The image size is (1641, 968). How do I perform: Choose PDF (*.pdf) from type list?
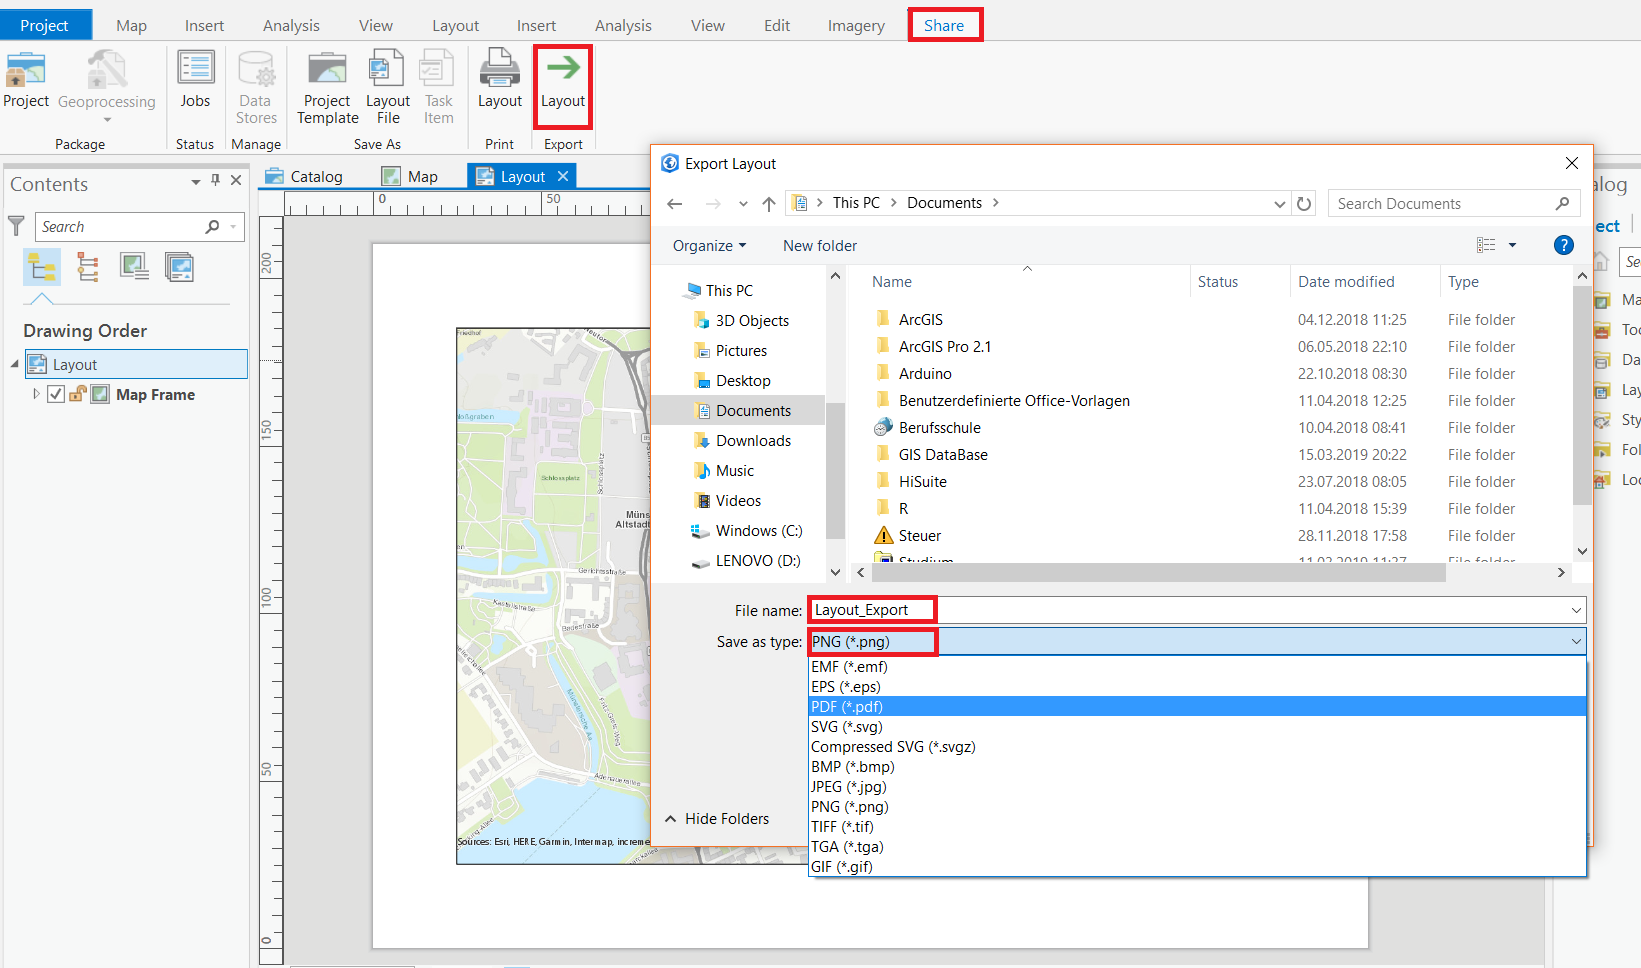click(847, 707)
